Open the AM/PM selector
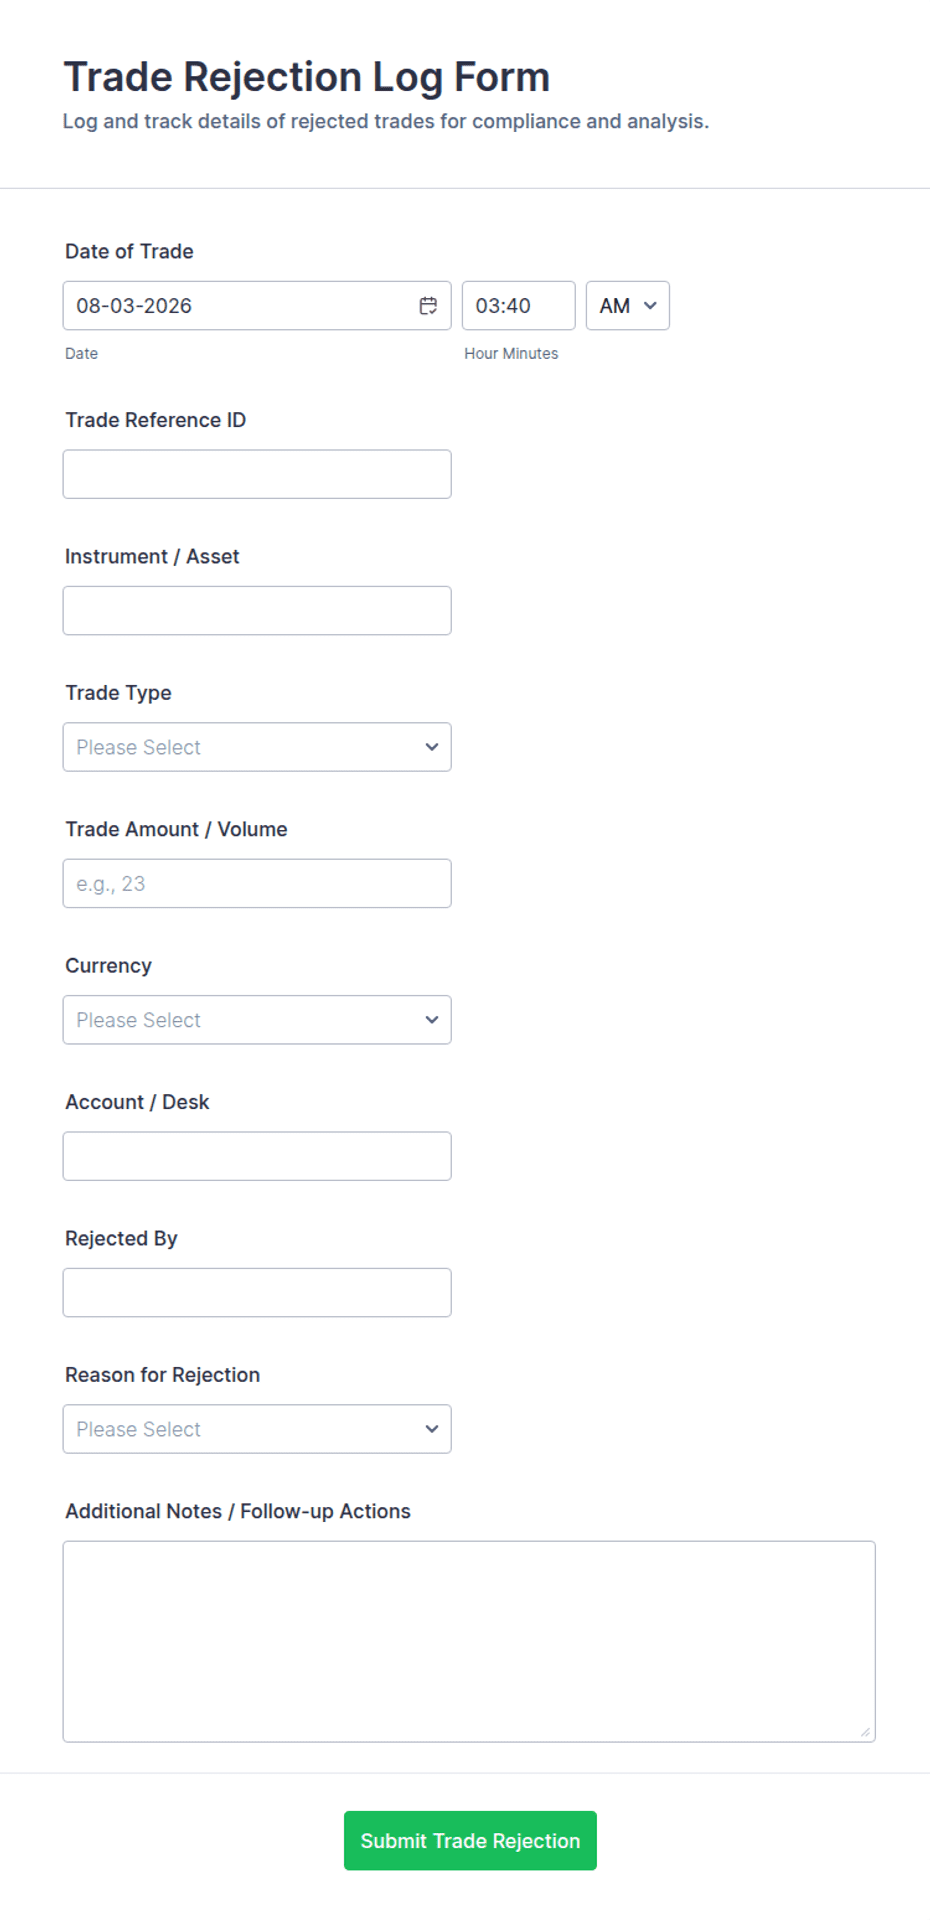The image size is (930, 1920). tap(628, 306)
